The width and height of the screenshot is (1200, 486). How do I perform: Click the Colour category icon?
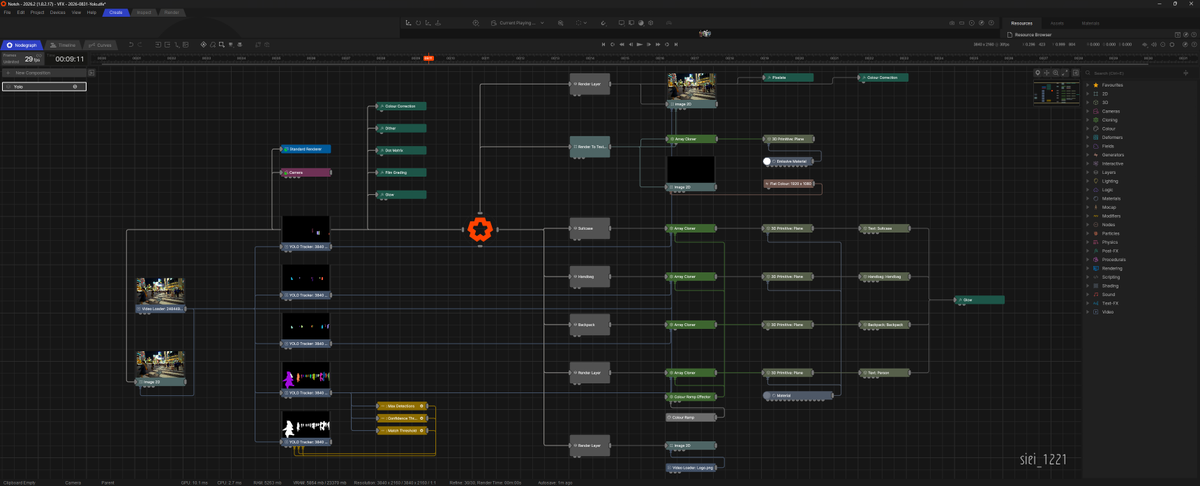pos(1097,128)
